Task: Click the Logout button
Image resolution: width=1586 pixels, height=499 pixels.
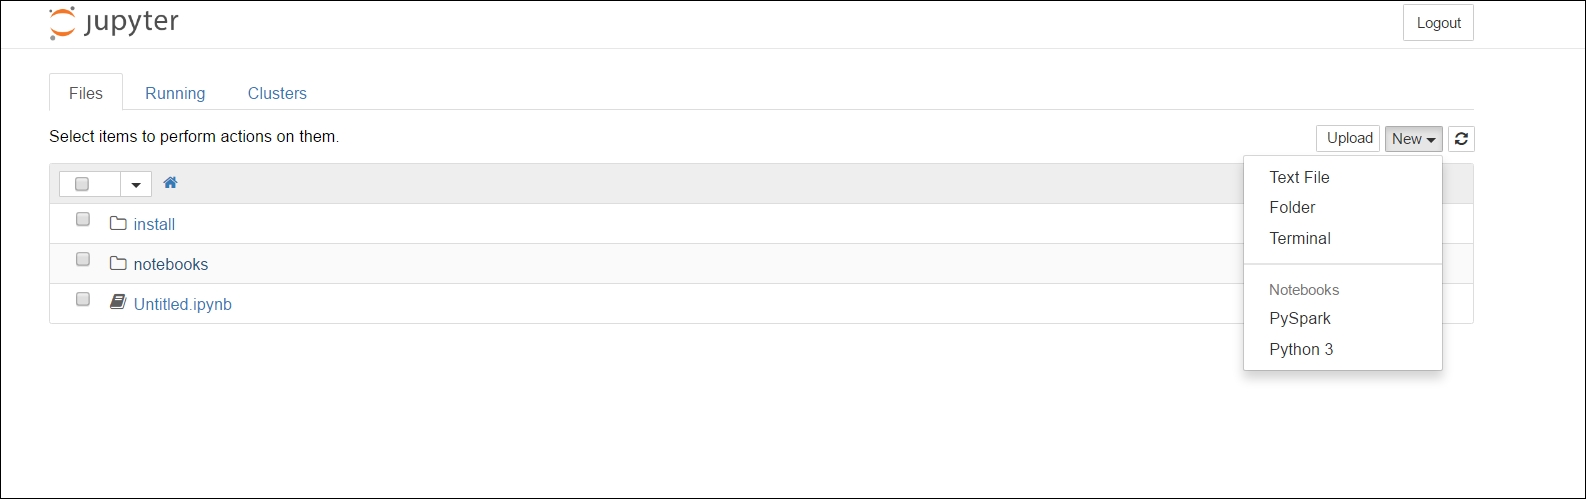Action: [1438, 23]
